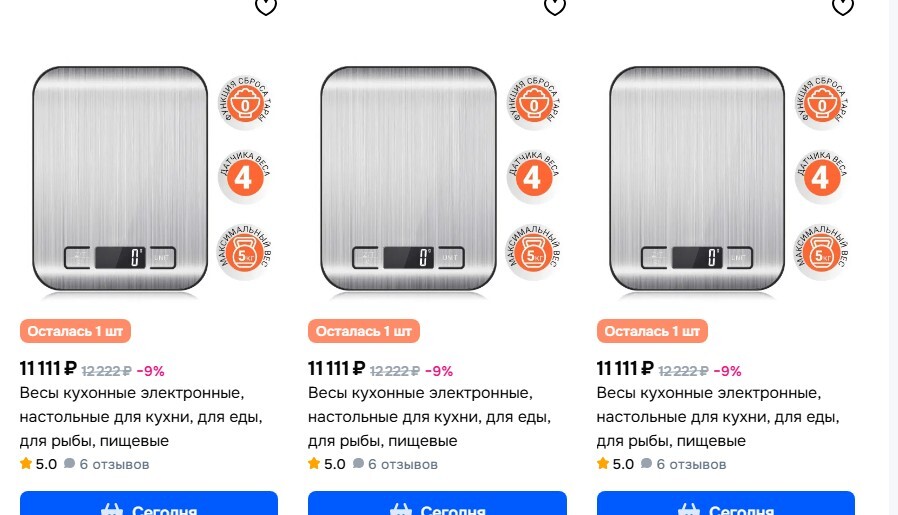This screenshot has height=515, width=898.
Task: Click basket icon in first Сегодня button
Action: 112,509
